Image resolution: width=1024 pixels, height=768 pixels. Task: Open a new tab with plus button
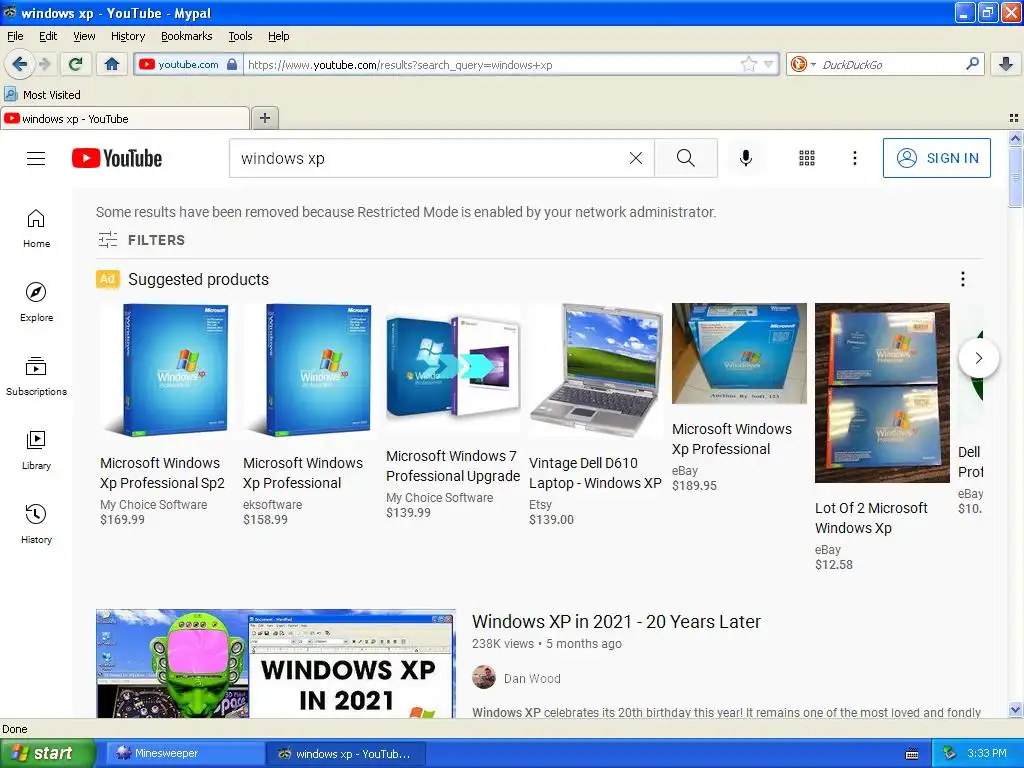coord(264,118)
